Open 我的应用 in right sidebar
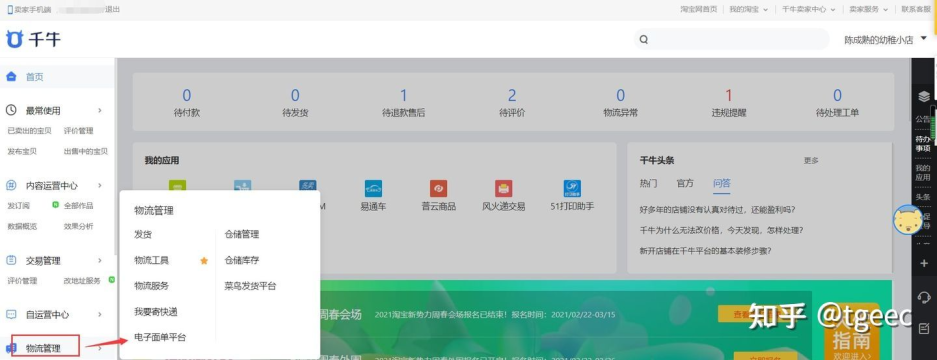Screen dimensions: 937x360 pos(923,173)
